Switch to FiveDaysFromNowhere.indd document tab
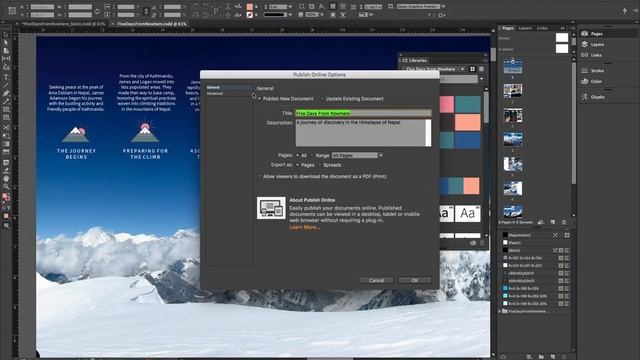The width and height of the screenshot is (640, 360). (151, 24)
